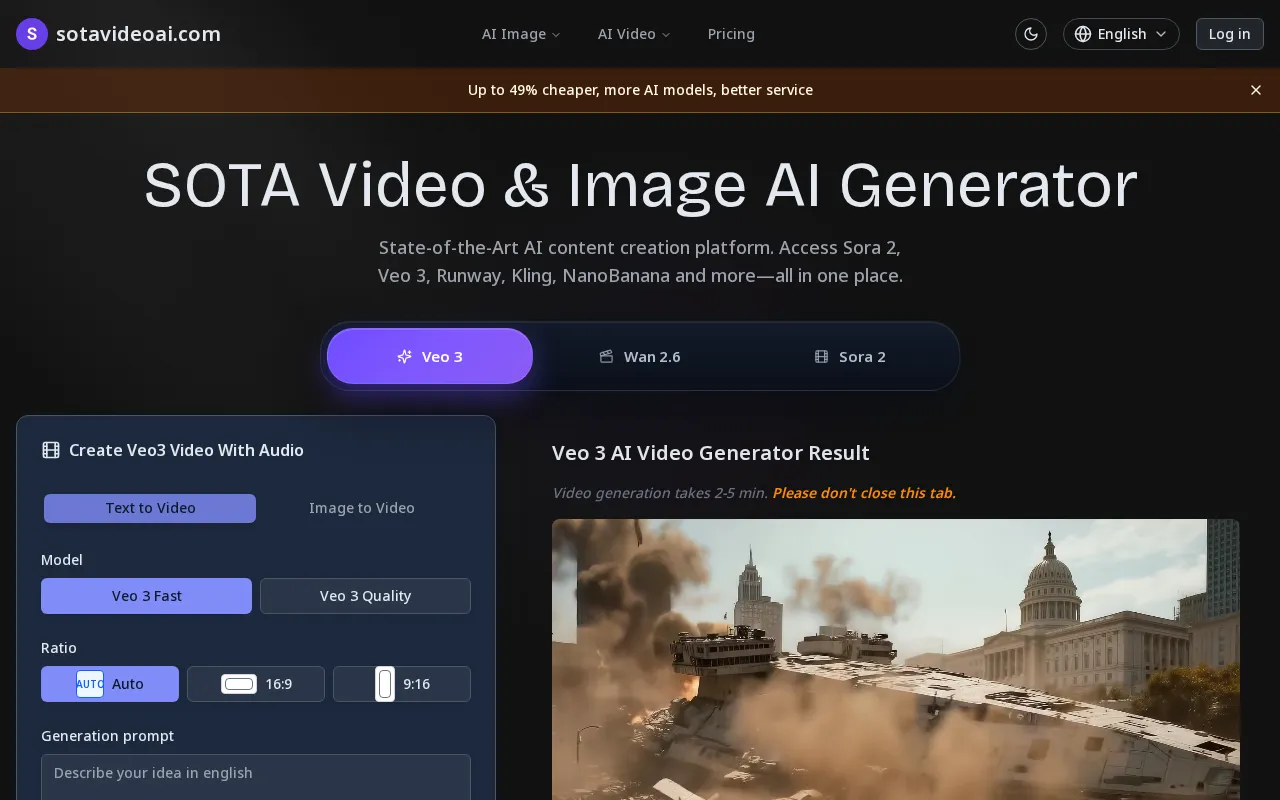Toggle dark mode moon icon
The width and height of the screenshot is (1280, 800).
(x=1031, y=34)
